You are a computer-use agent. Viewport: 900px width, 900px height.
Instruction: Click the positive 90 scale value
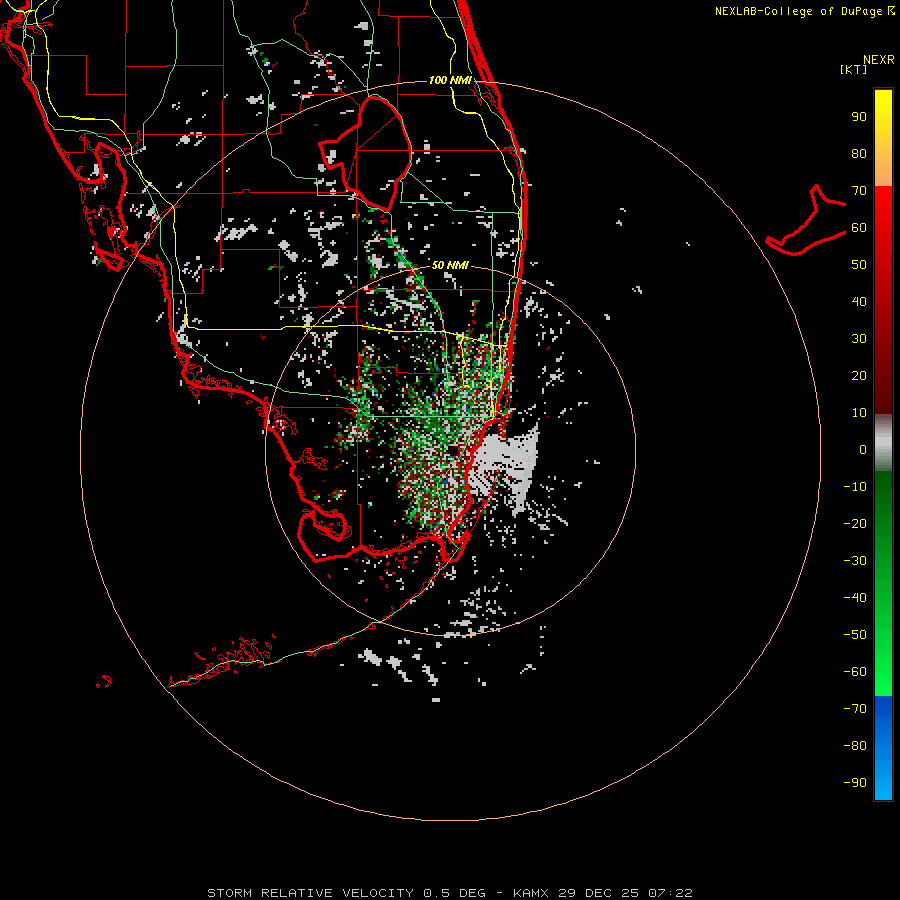[x=859, y=117]
